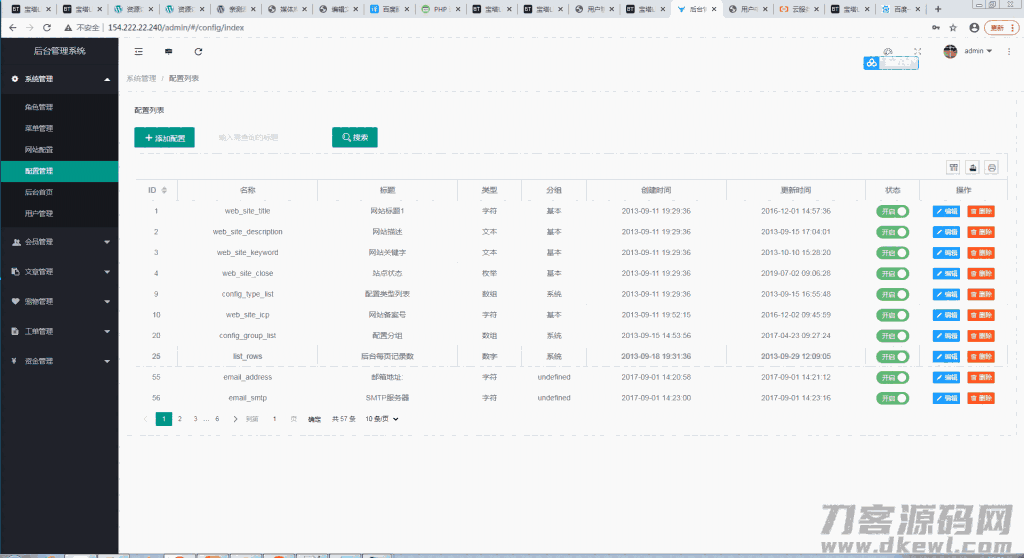Toggle the status switch for web_site_title
Image resolution: width=1024 pixels, height=558 pixels.
pyautogui.click(x=892, y=211)
